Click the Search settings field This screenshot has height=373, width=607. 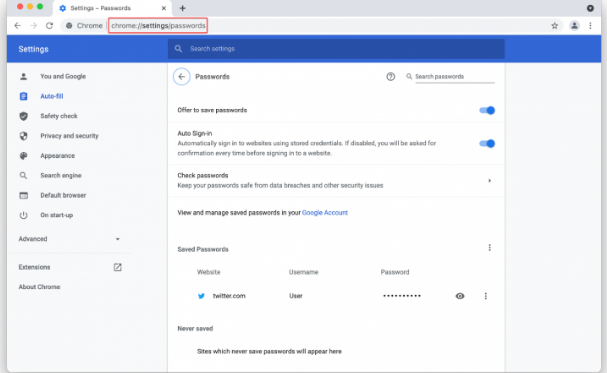click(336, 49)
